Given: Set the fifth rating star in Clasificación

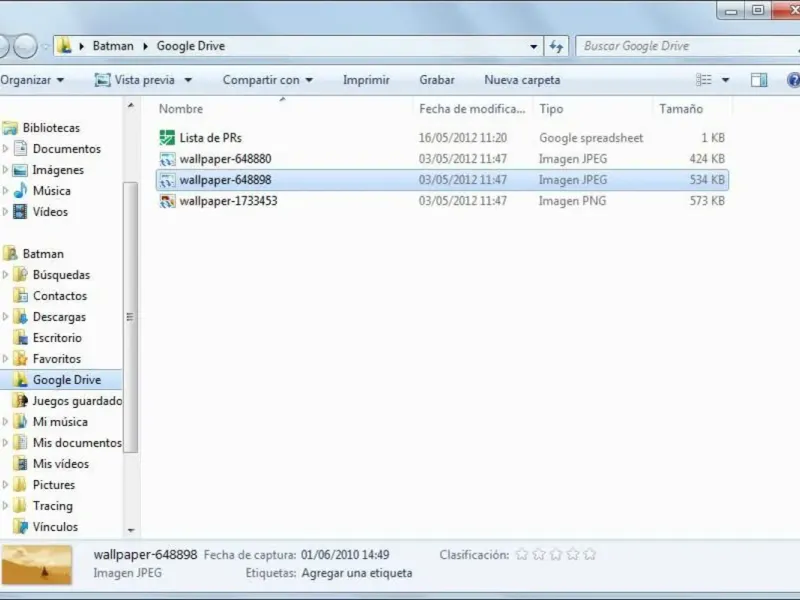Looking at the screenshot, I should pyautogui.click(x=590, y=554).
